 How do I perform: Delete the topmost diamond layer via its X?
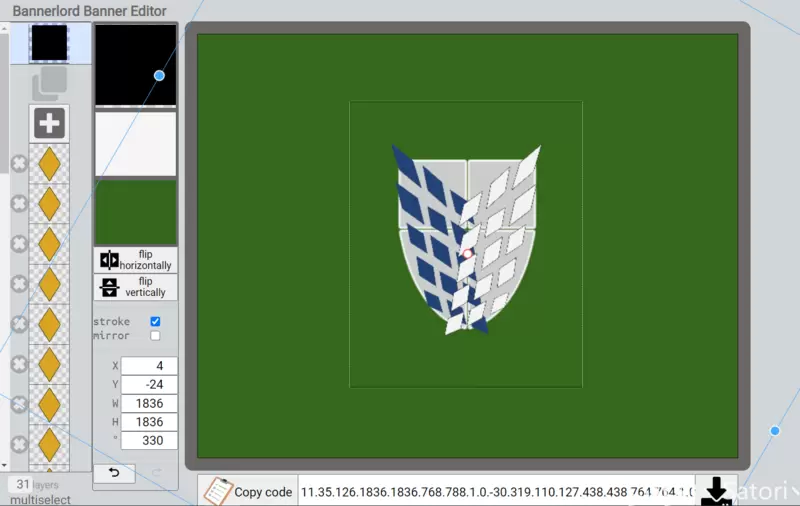pos(19,164)
